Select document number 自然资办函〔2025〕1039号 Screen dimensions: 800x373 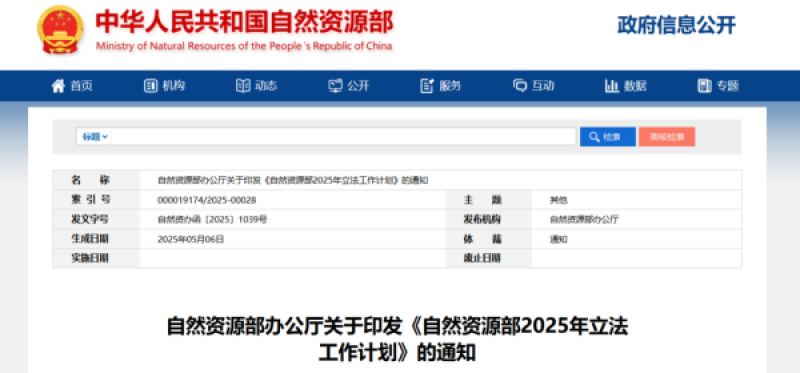click(212, 219)
